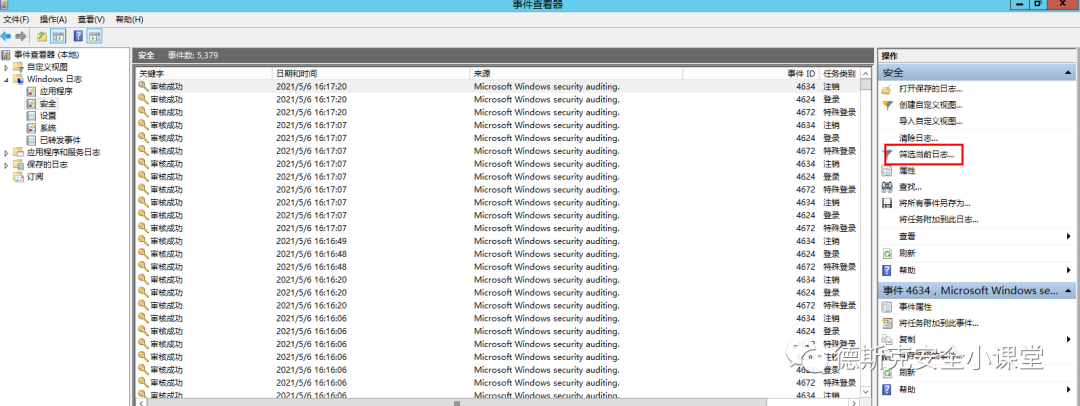Select the 16:16:49 注销 event row
This screenshot has height=406, width=1080.
click(x=497, y=241)
